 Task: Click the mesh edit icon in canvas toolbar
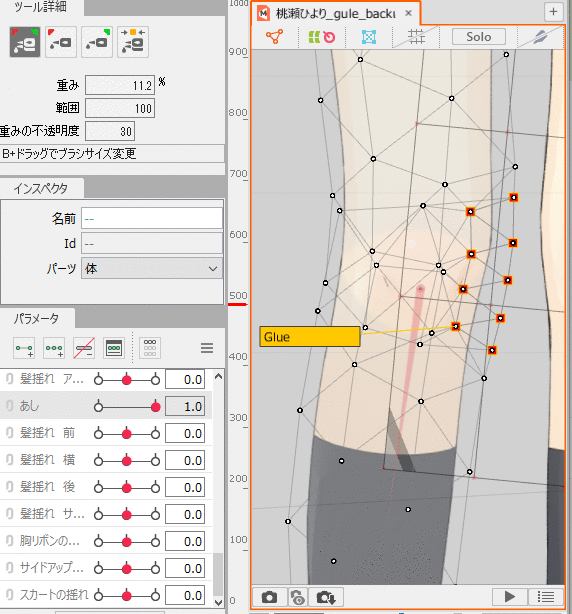[274, 37]
